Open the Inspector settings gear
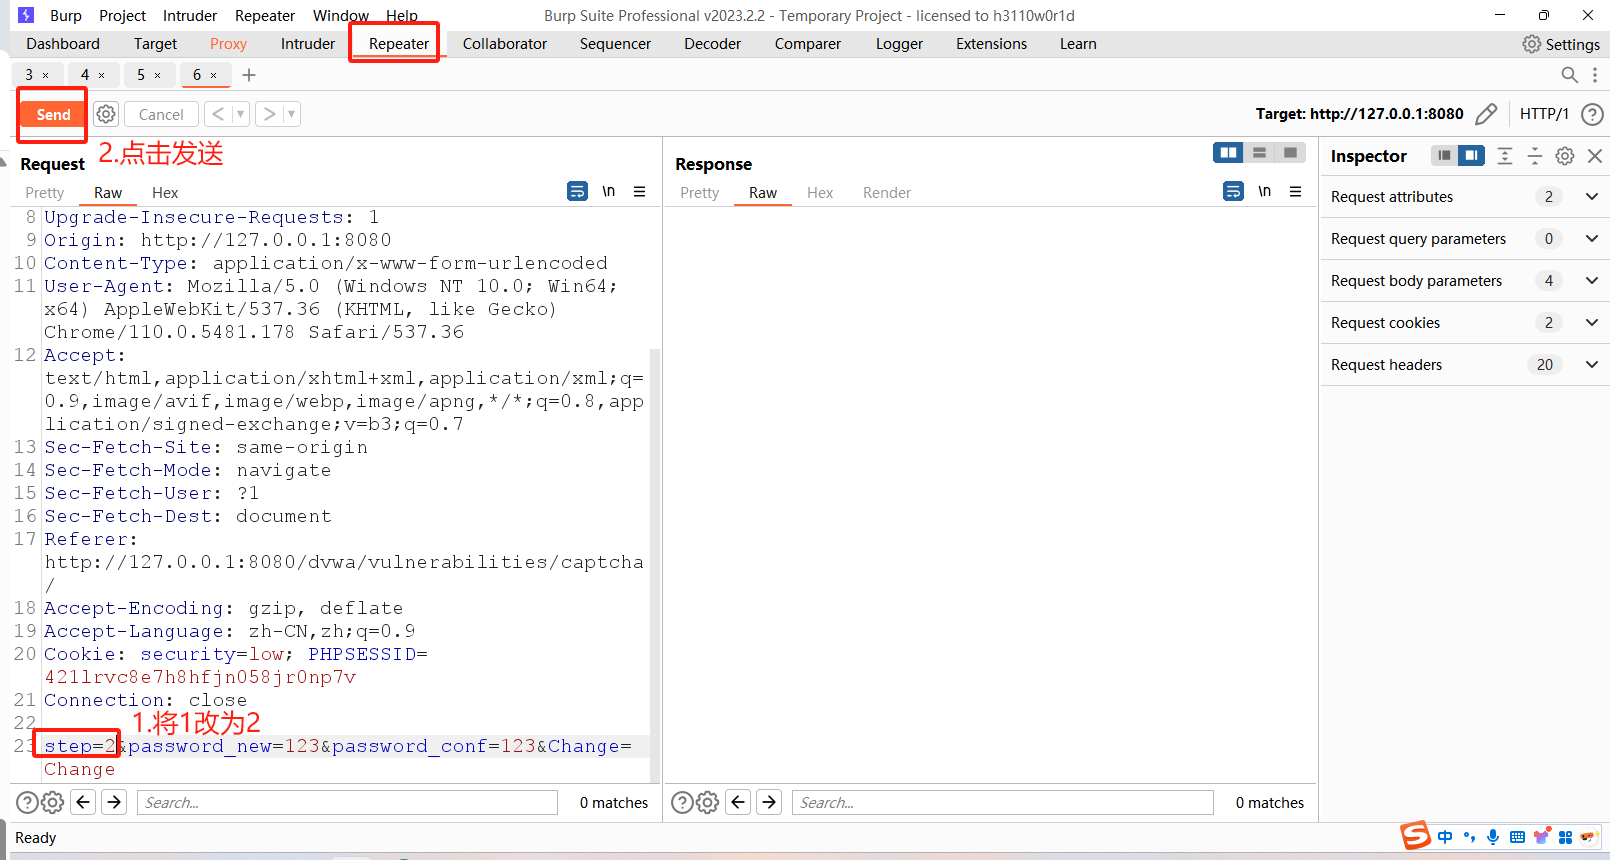The height and width of the screenshot is (860, 1610). tap(1565, 155)
